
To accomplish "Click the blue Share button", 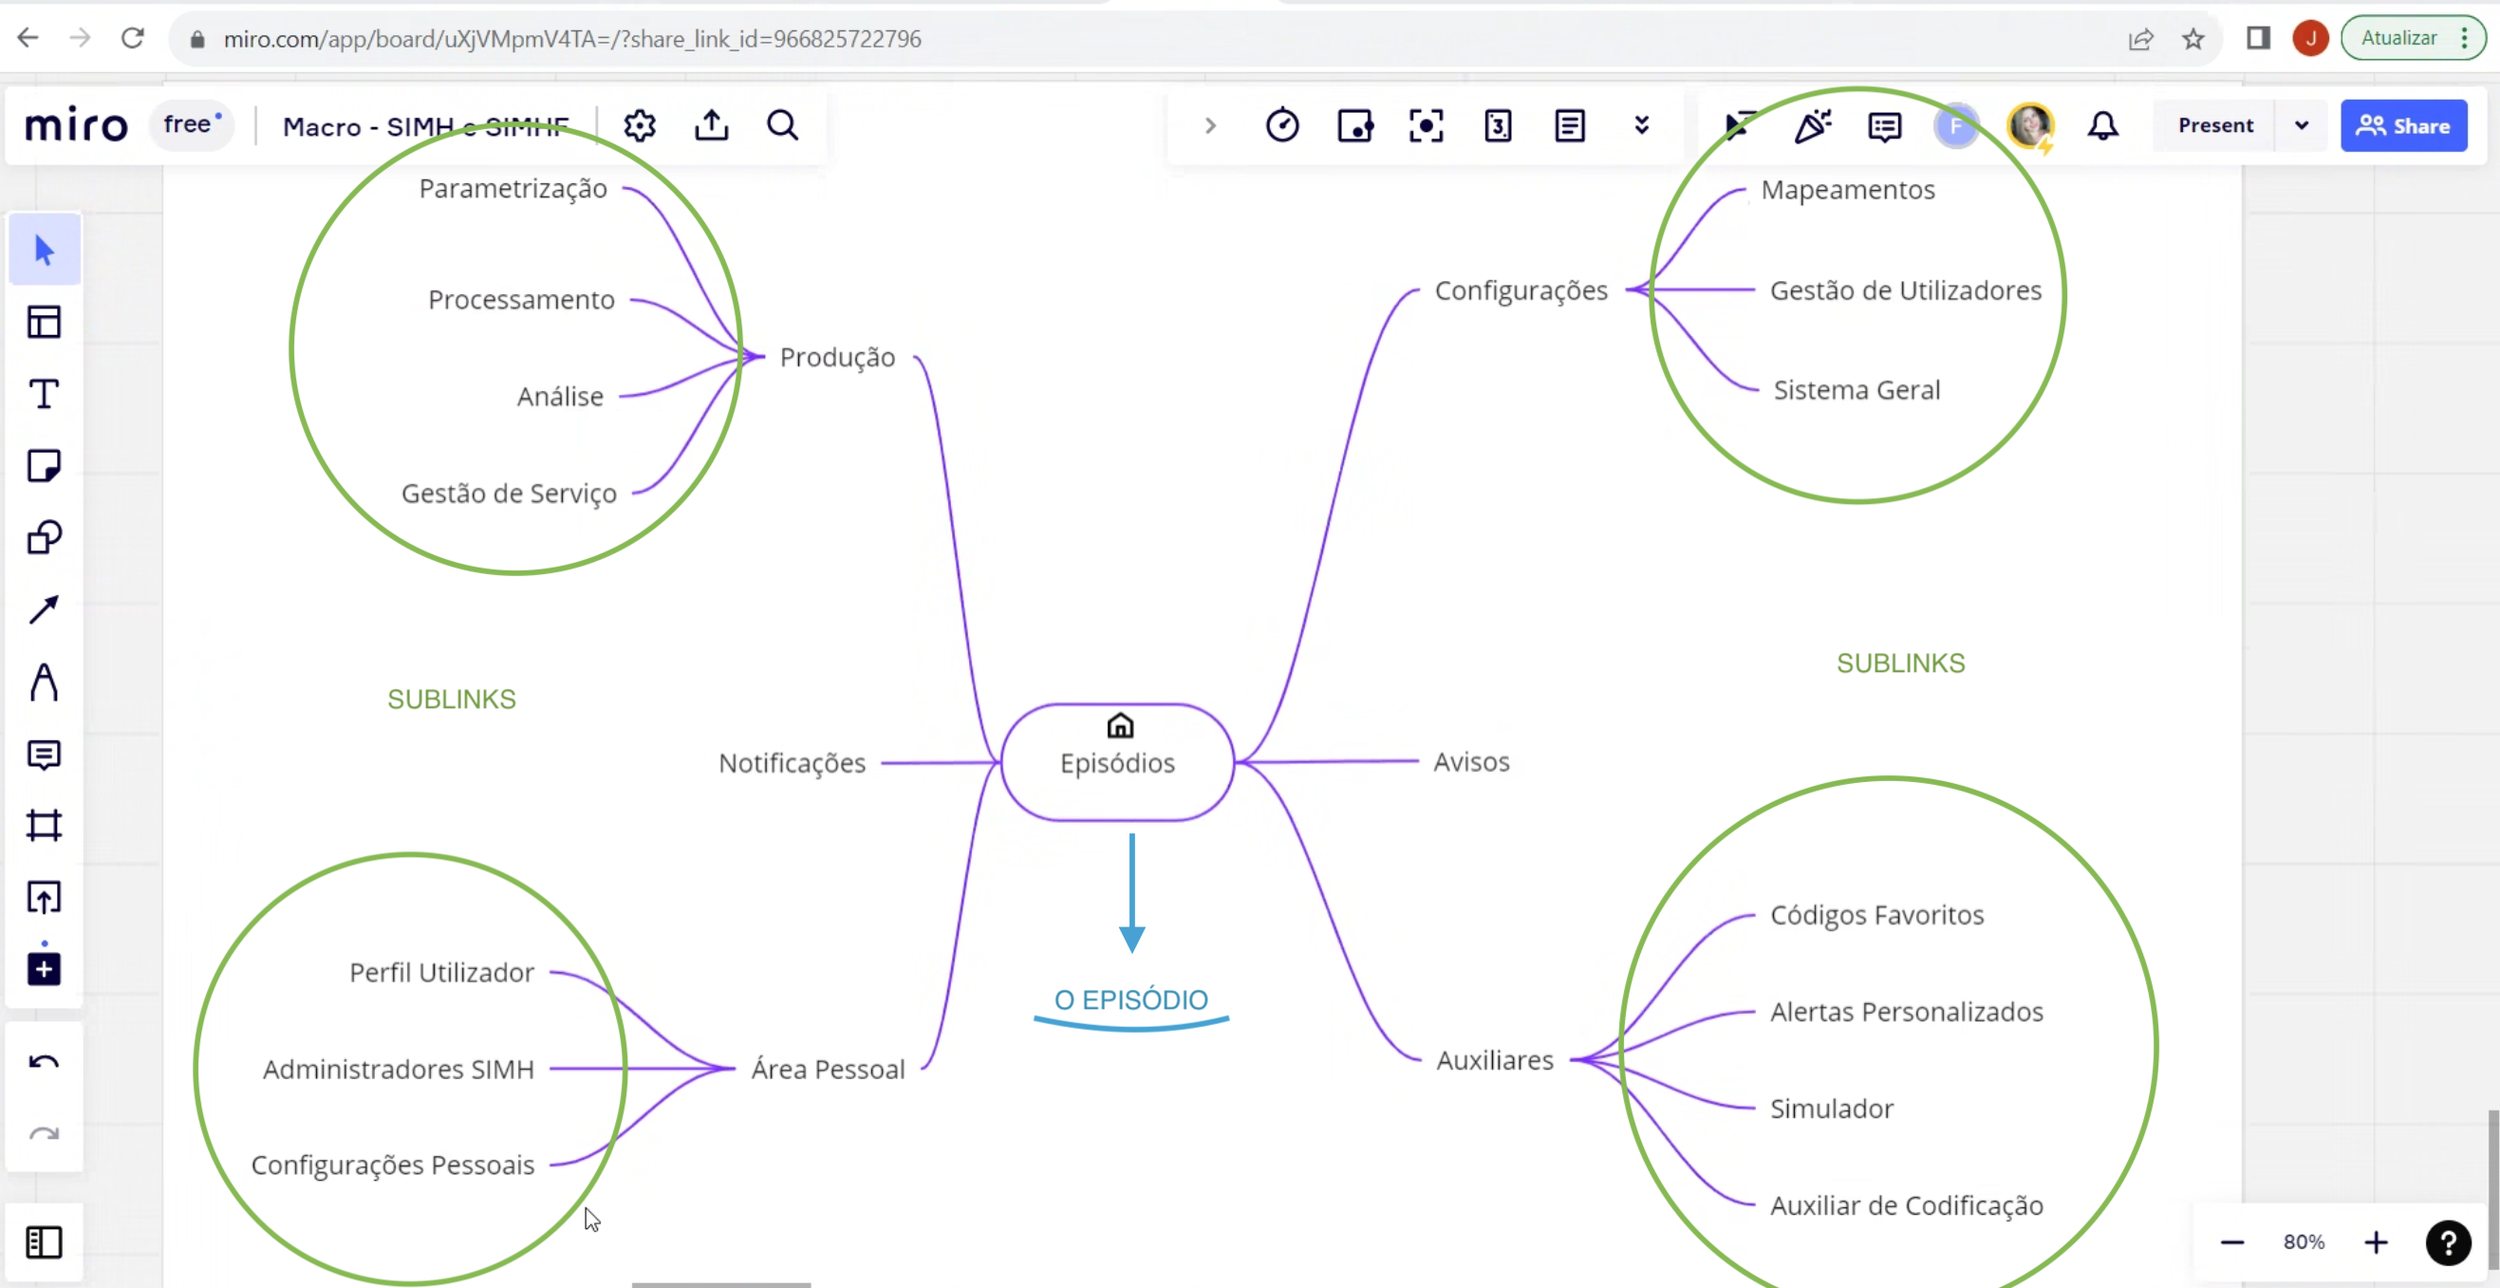I will tap(2403, 126).
